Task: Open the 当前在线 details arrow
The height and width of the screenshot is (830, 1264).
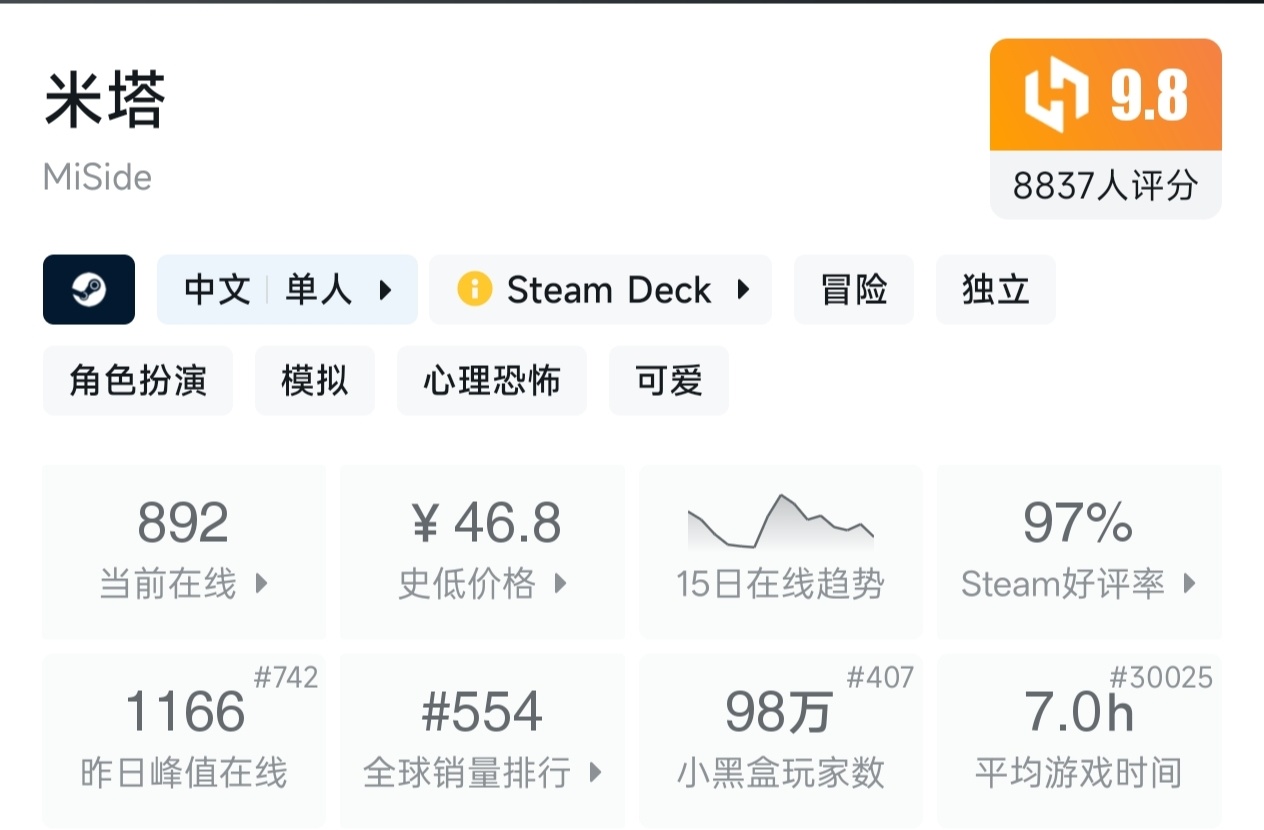Action: coord(261,583)
